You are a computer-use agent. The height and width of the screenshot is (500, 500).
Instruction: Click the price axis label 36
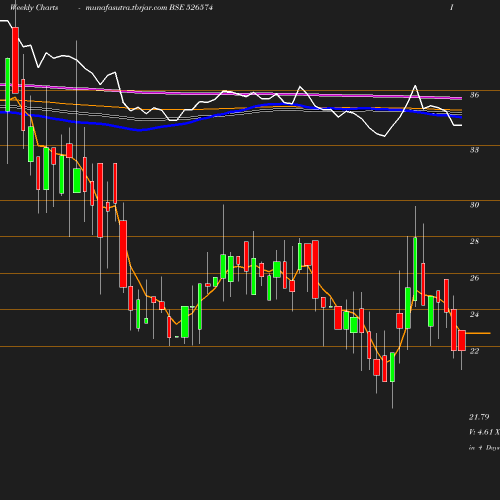tap(474, 95)
